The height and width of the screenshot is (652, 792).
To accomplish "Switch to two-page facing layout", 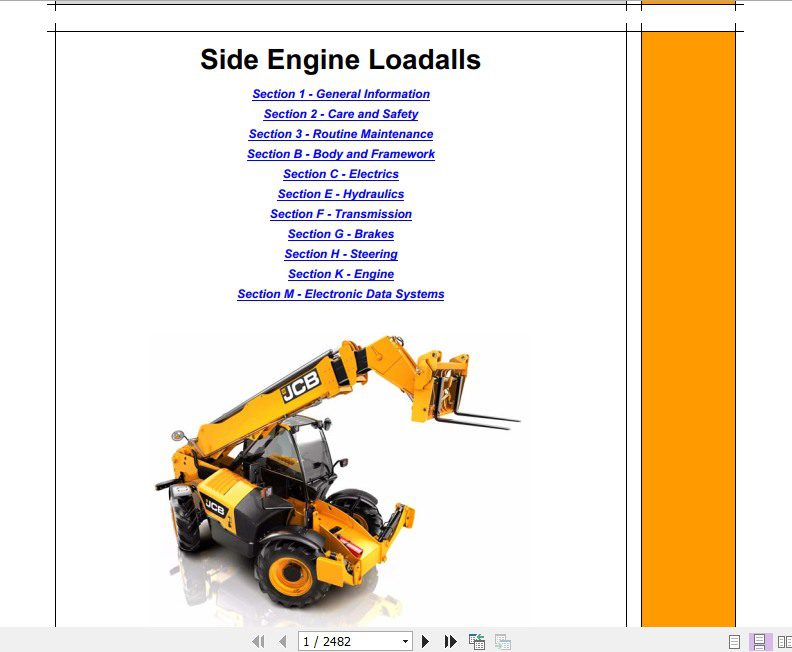I will pos(783,641).
